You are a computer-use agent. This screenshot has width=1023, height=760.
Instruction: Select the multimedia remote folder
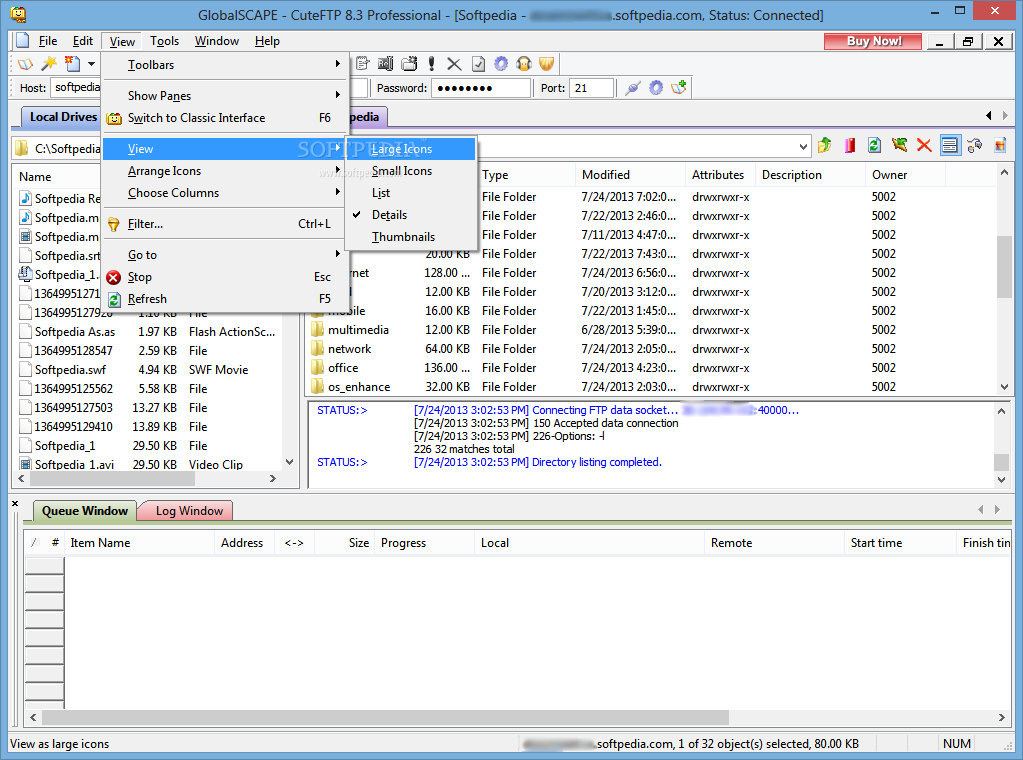point(358,330)
